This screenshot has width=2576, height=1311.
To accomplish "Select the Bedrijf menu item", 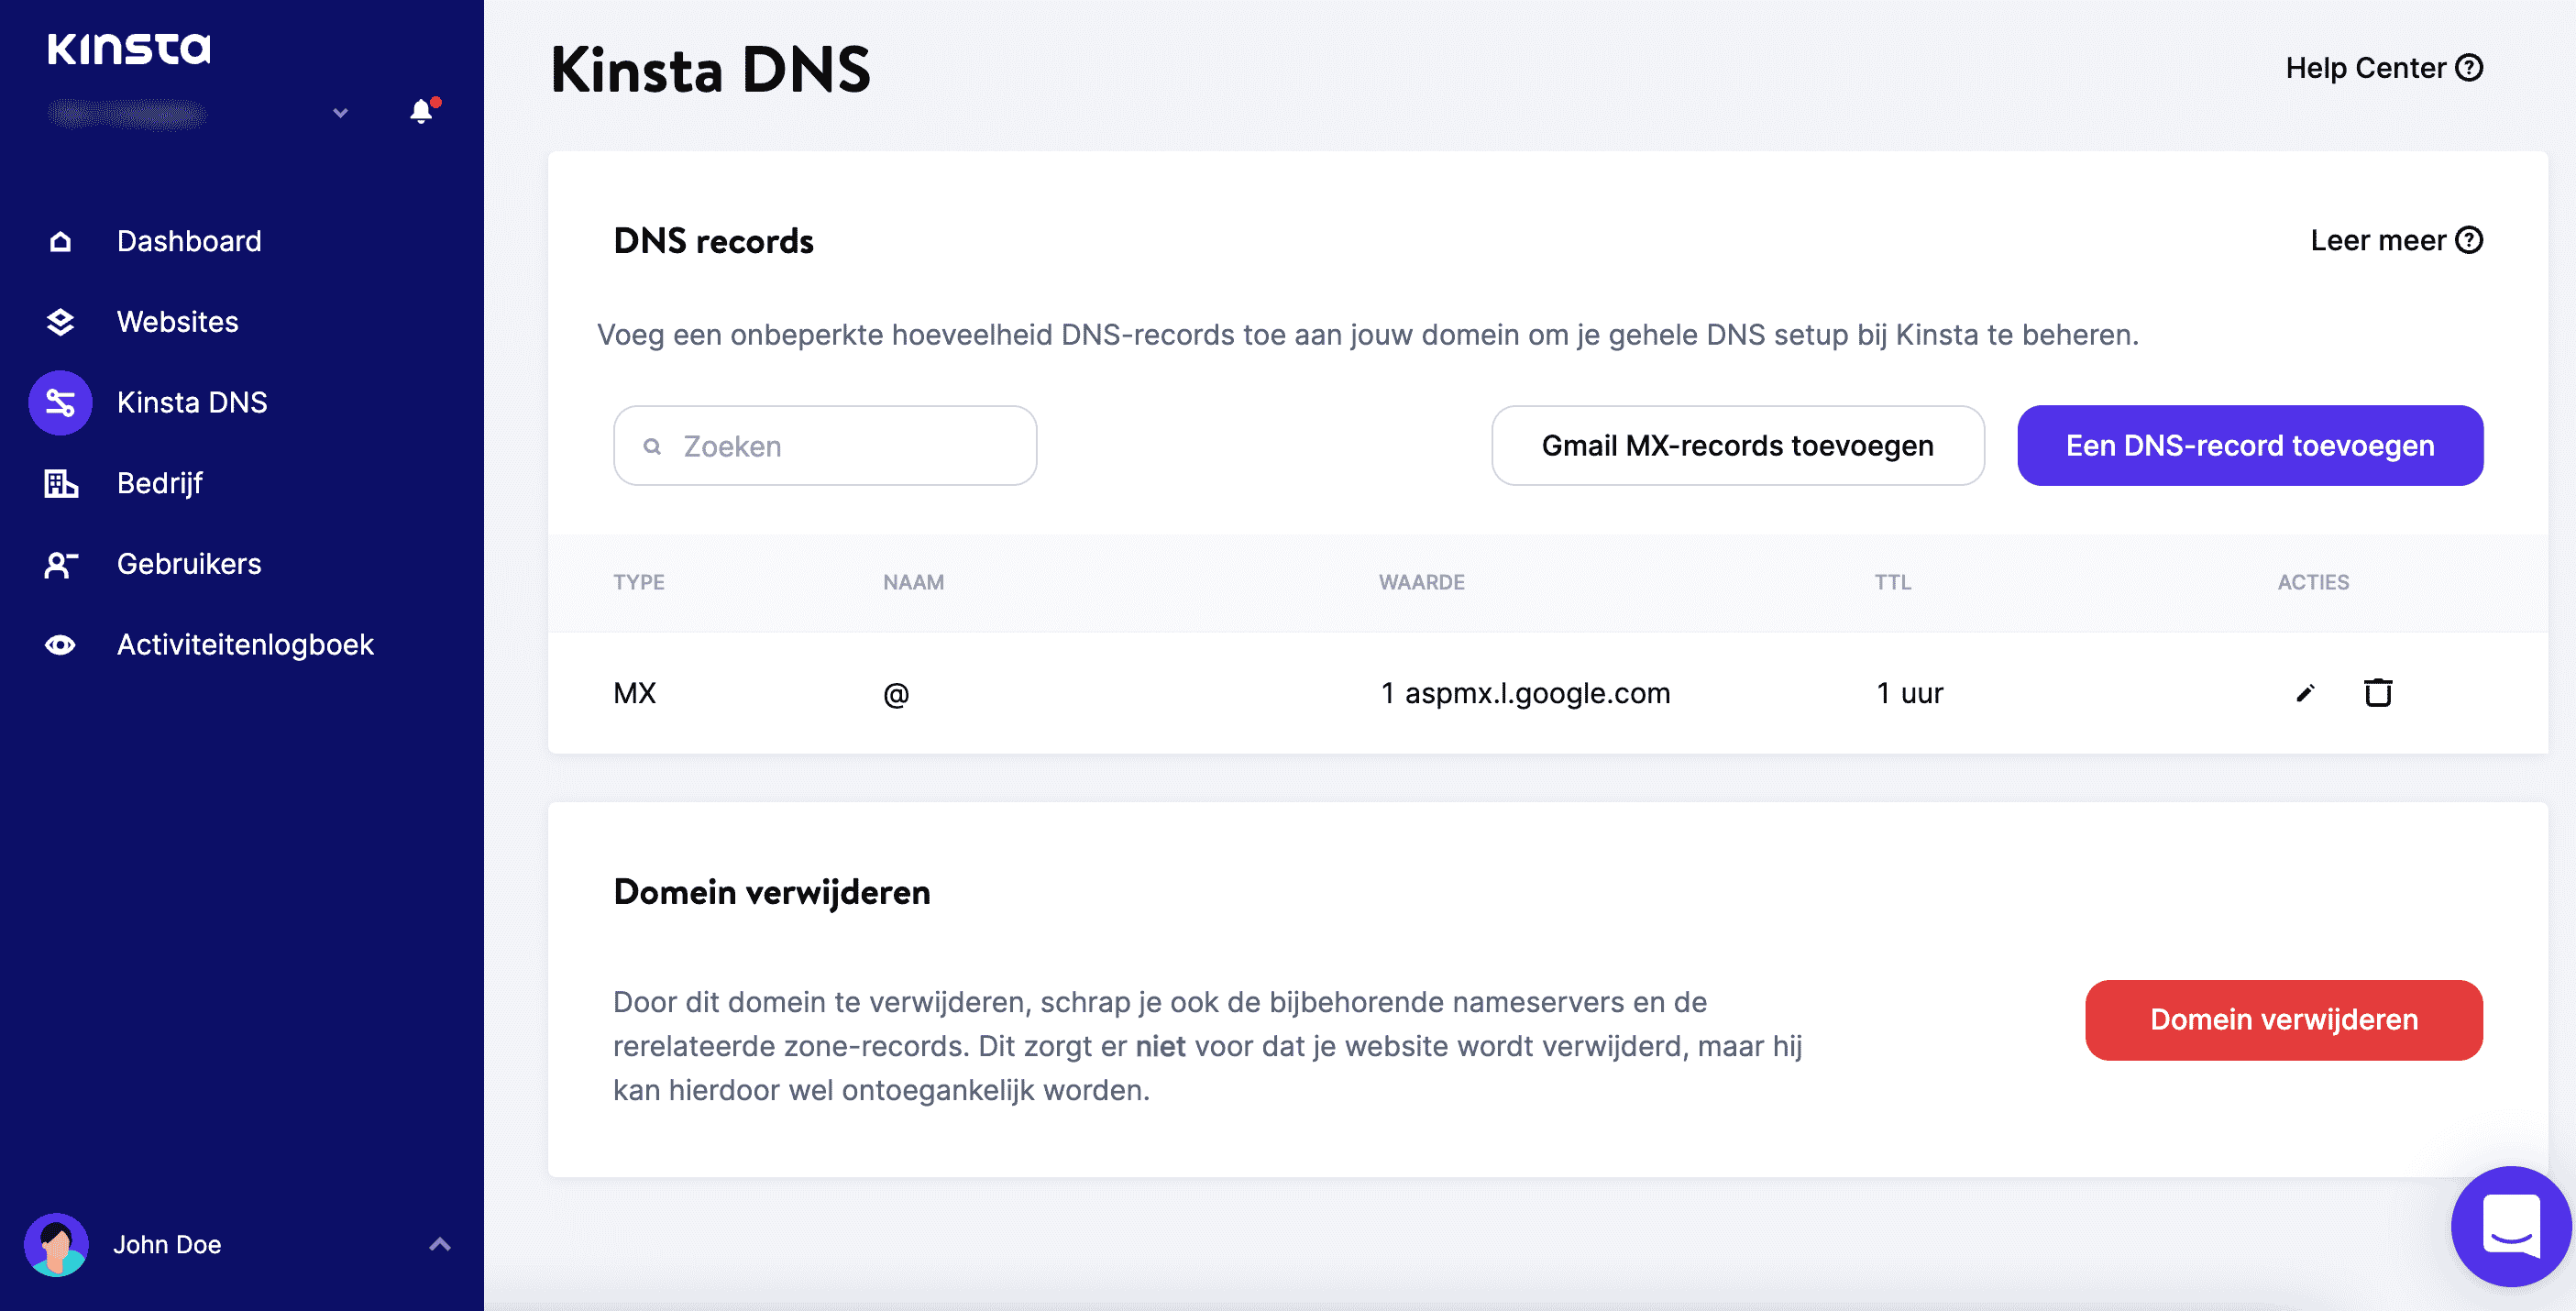I will tap(160, 483).
